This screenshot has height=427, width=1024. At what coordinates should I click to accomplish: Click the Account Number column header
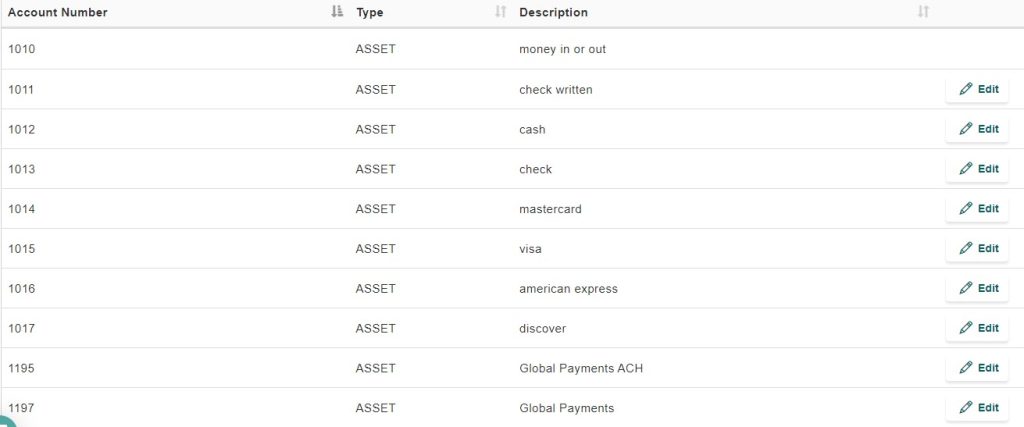57,12
